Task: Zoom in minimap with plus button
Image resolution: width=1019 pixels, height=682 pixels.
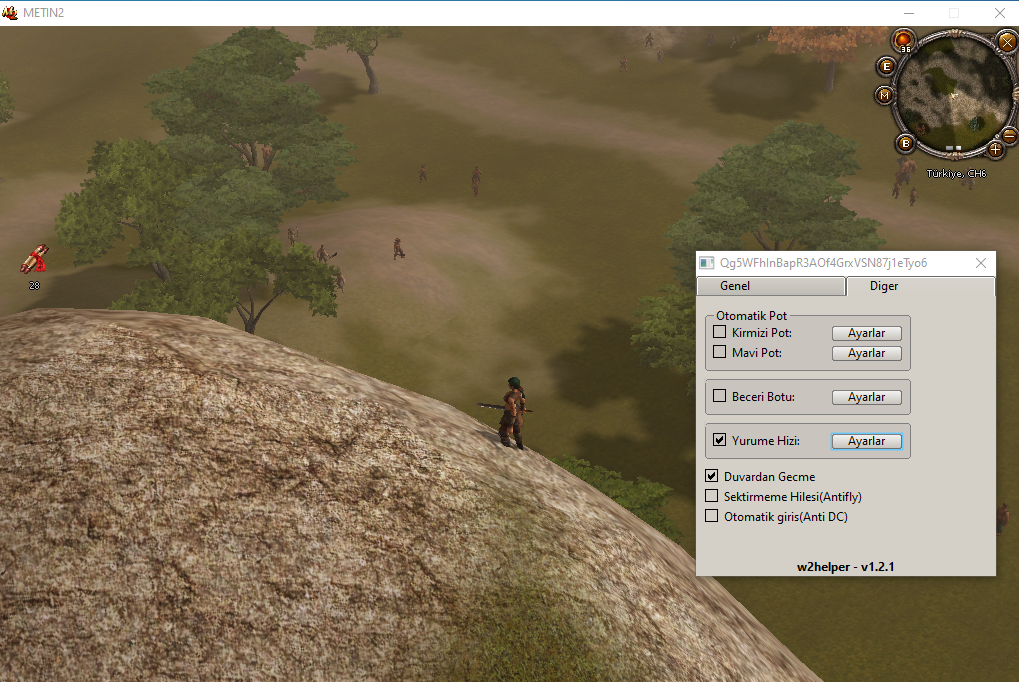Action: tap(995, 150)
